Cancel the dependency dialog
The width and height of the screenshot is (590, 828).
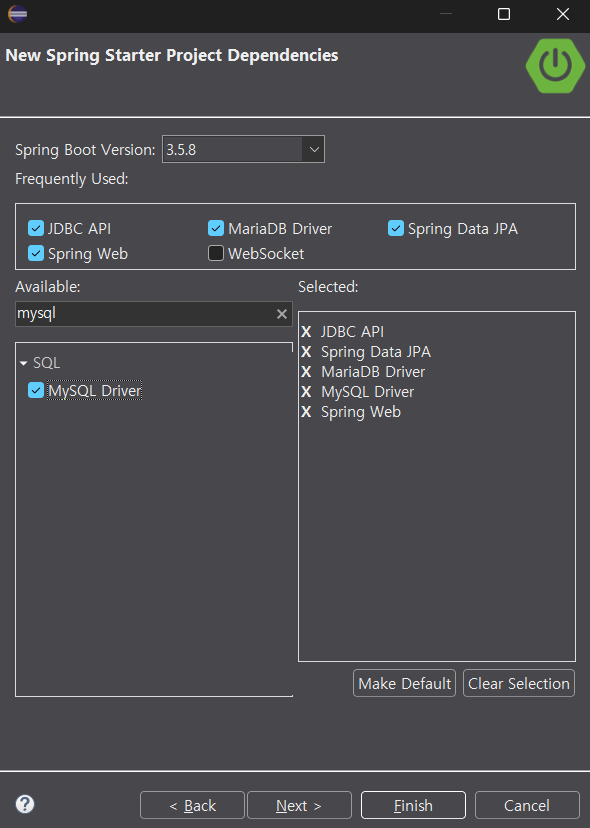(x=527, y=805)
